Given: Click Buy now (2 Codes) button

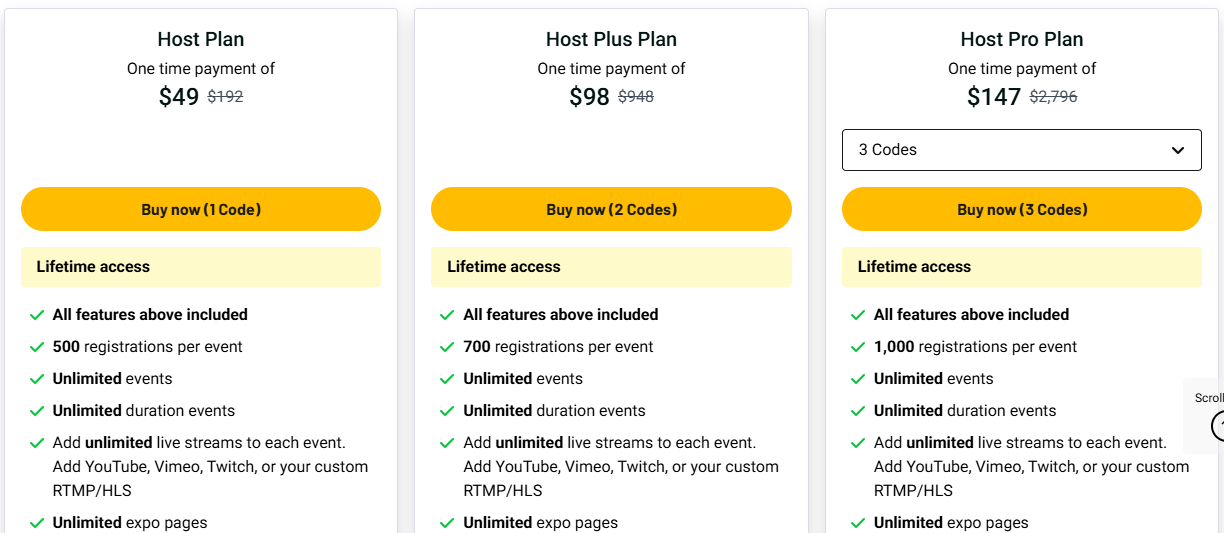Looking at the screenshot, I should 611,210.
